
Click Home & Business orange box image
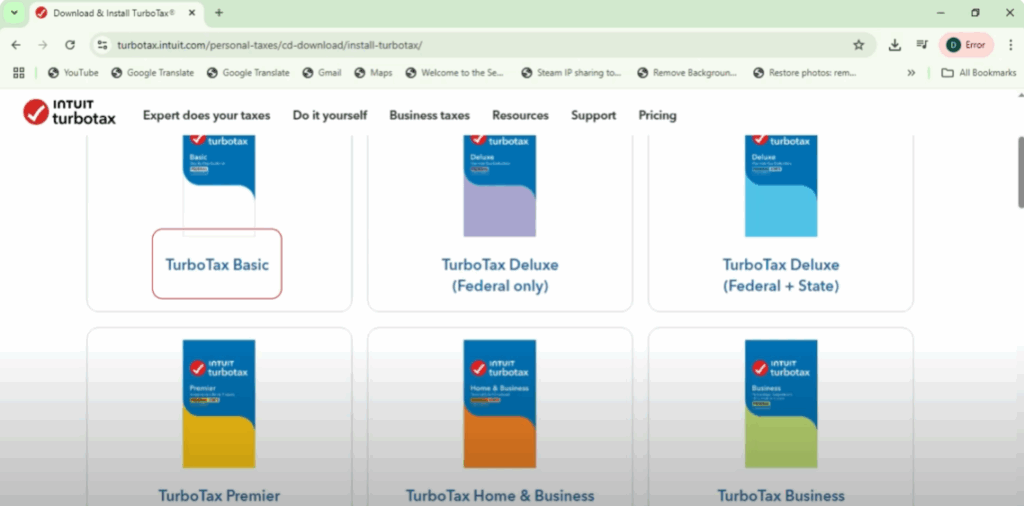point(500,403)
